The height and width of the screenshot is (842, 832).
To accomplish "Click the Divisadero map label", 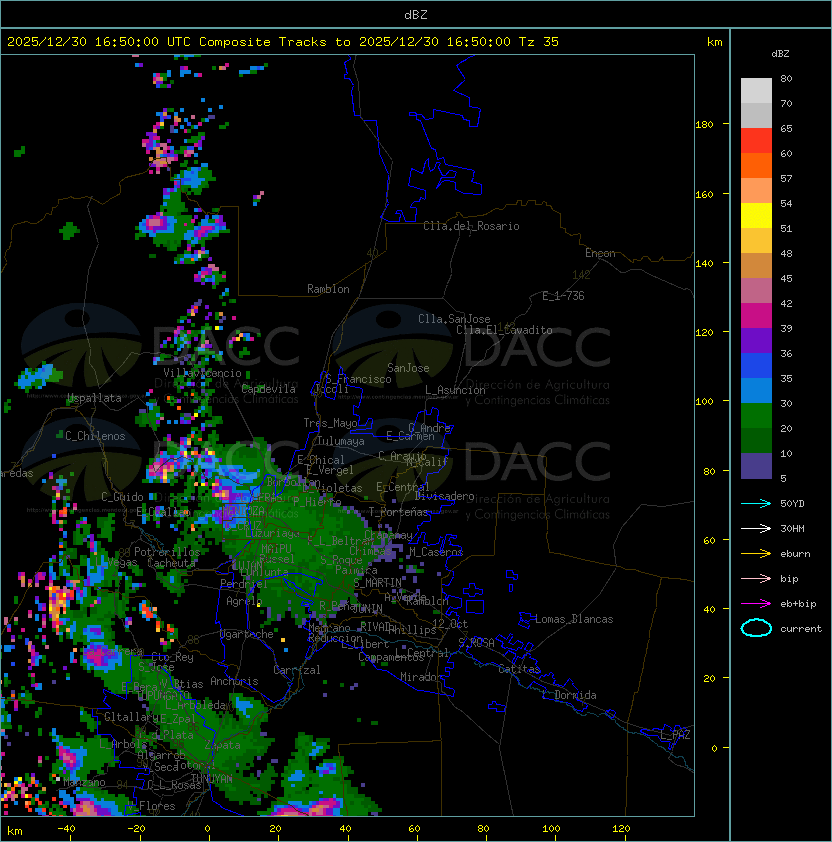I will [444, 496].
